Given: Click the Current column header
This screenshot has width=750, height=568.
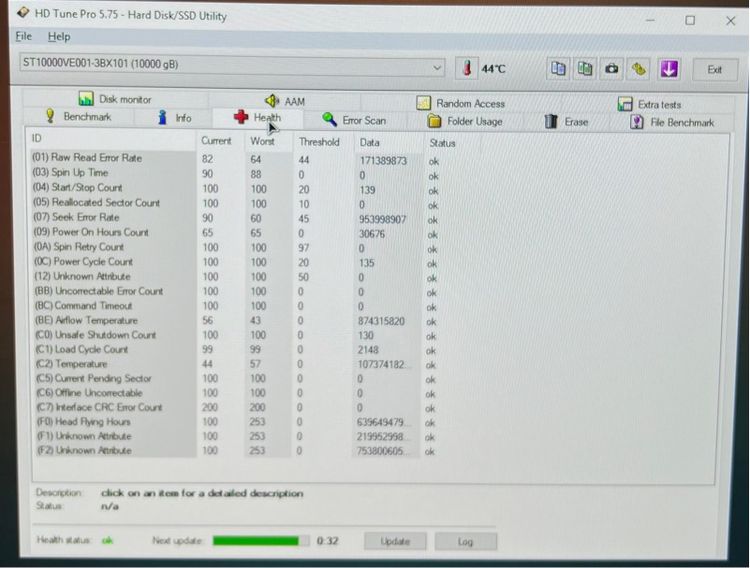Looking at the screenshot, I should click(216, 141).
